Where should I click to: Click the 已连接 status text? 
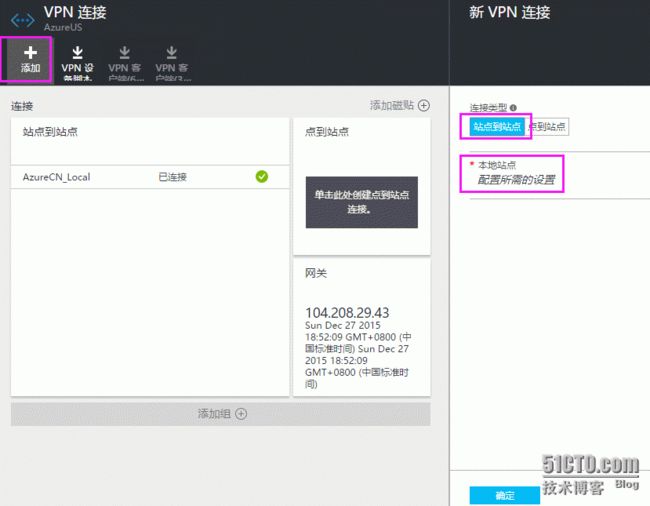tap(172, 177)
